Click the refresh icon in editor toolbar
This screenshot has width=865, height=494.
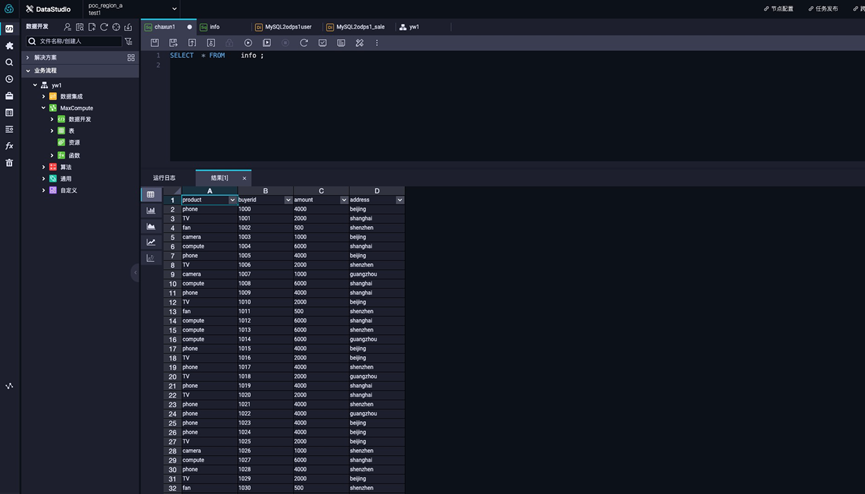304,43
